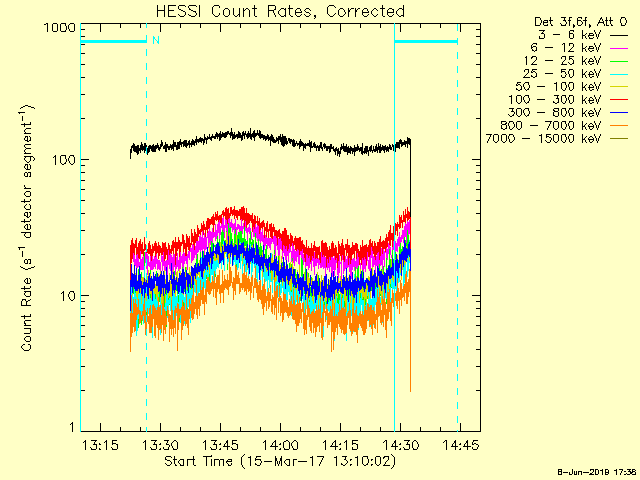This screenshot has width=640, height=480.
Task: Click the red line swatch for 100 - 300 keV
Action: (619, 100)
